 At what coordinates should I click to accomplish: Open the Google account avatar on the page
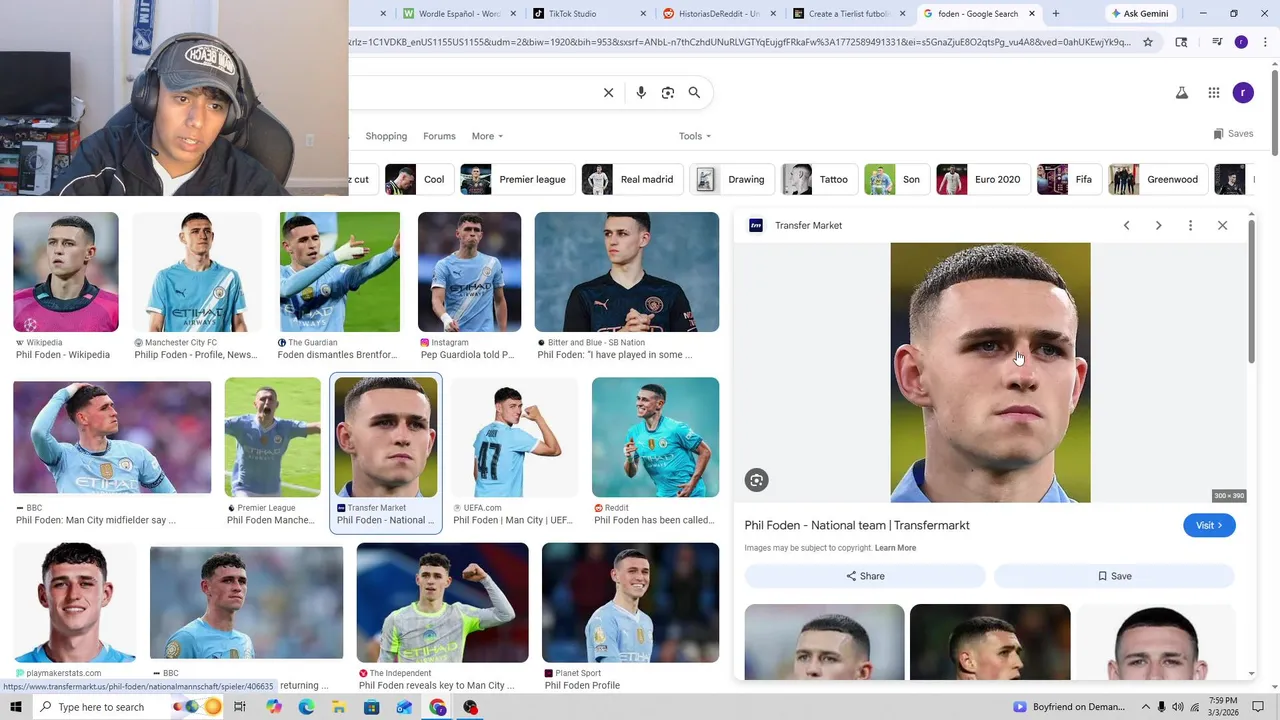[1243, 93]
